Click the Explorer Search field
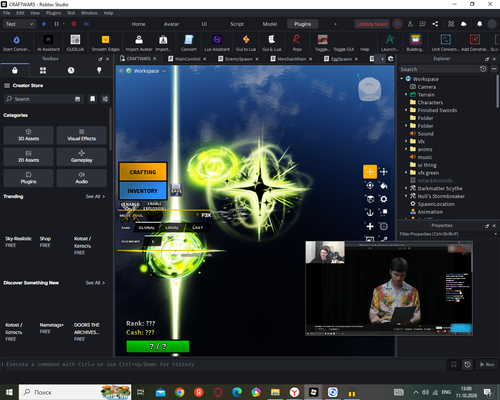The image size is (500, 400). [438, 69]
